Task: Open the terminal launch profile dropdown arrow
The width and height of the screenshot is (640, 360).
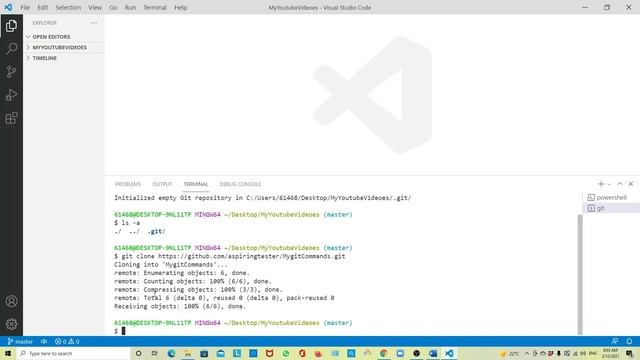Action: coord(609,184)
